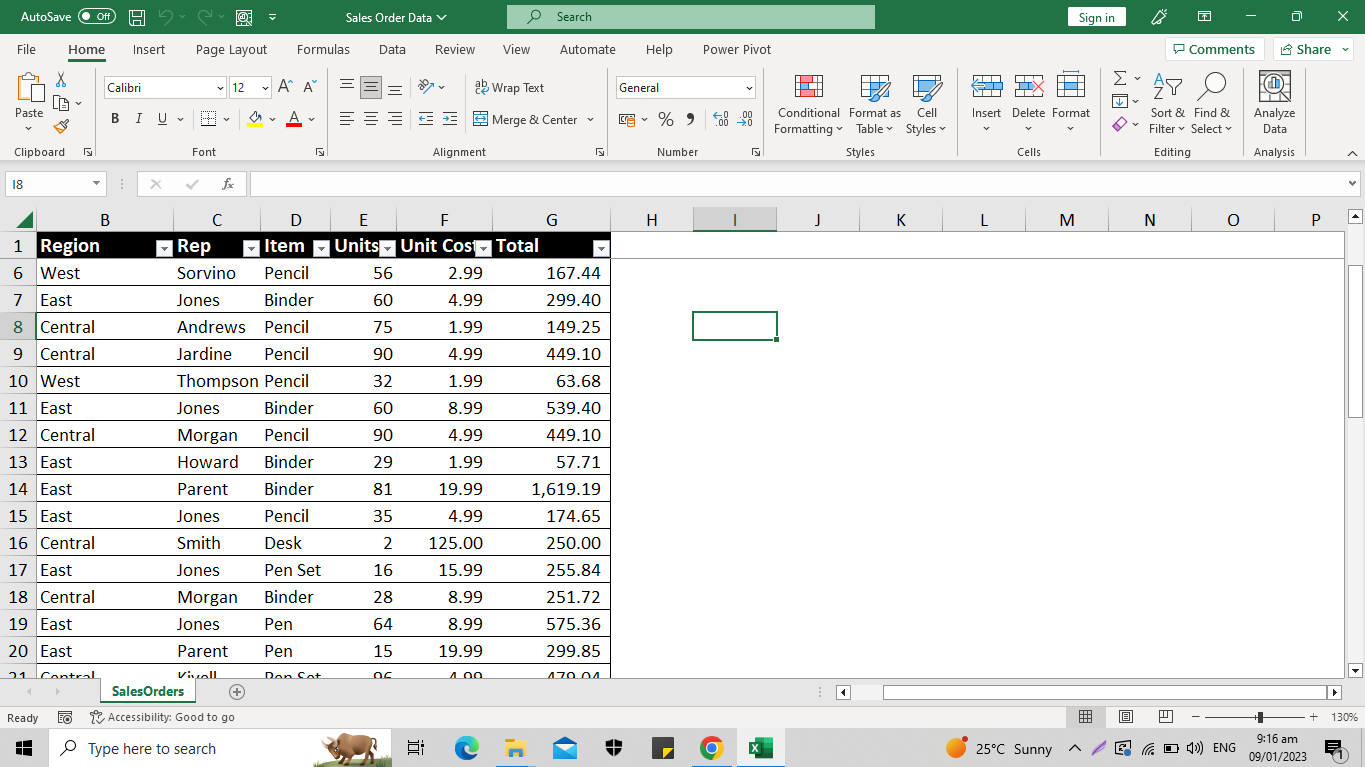The height and width of the screenshot is (767, 1365).
Task: Increase font size with the larger A icon
Action: (x=285, y=87)
